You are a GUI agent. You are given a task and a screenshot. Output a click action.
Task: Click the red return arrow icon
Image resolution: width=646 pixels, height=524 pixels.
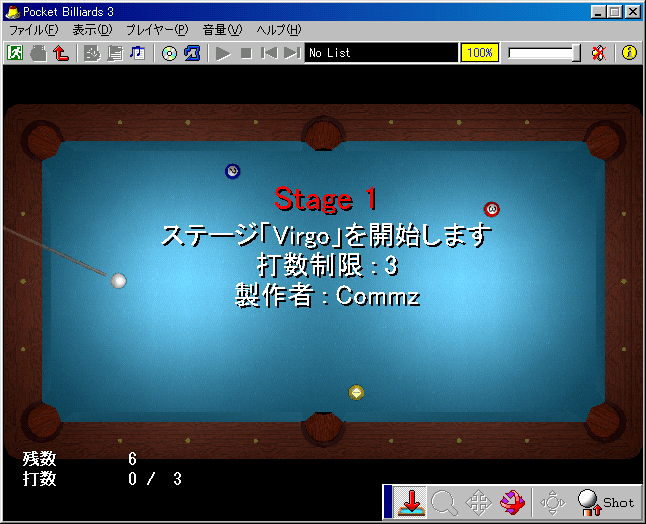pyautogui.click(x=61, y=53)
